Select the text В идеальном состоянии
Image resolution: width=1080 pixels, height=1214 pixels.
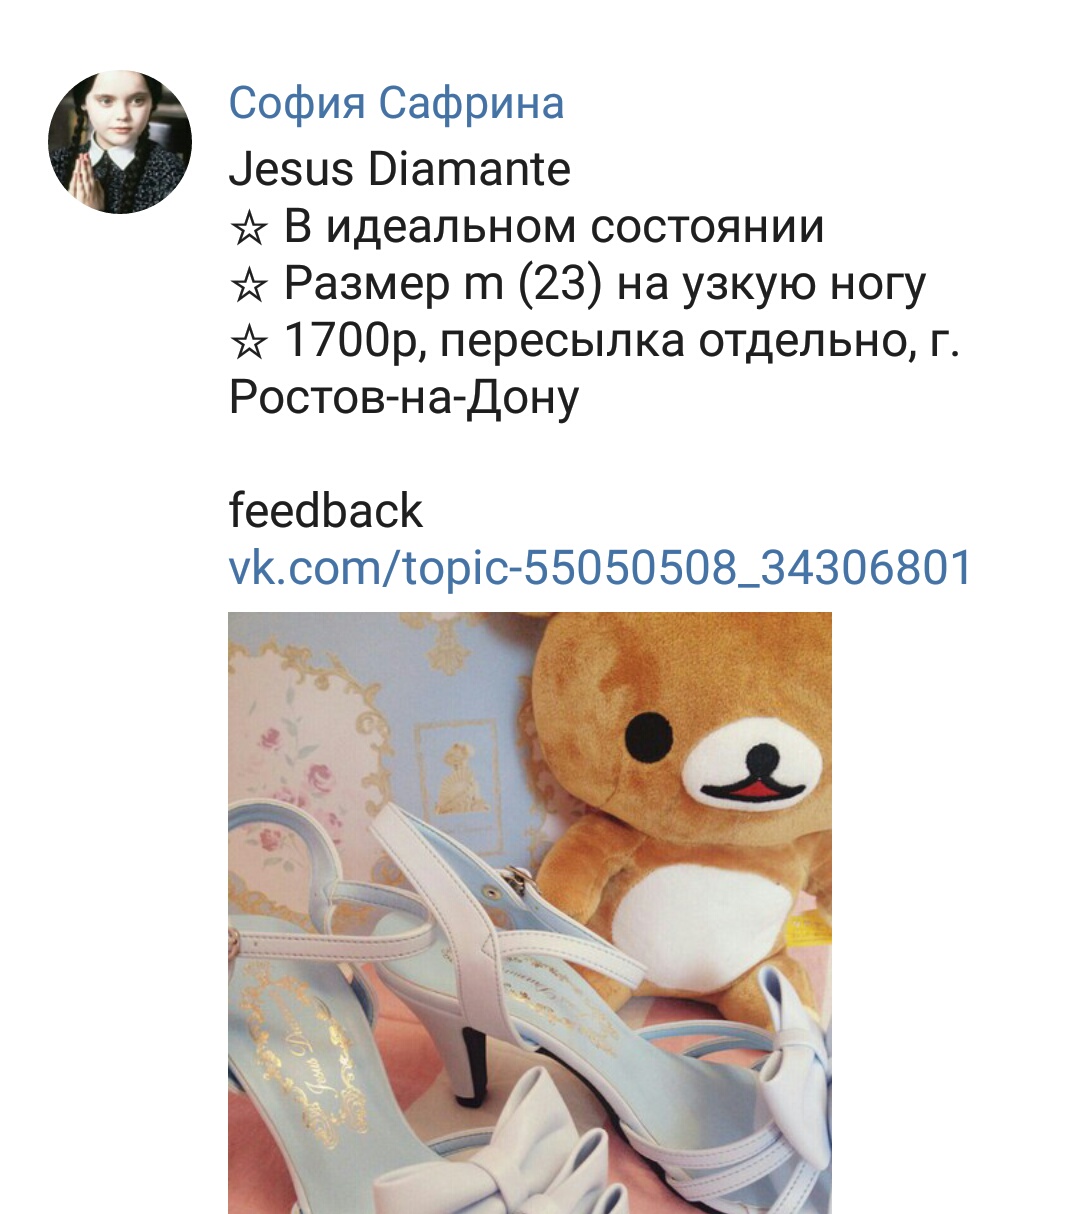(x=554, y=227)
